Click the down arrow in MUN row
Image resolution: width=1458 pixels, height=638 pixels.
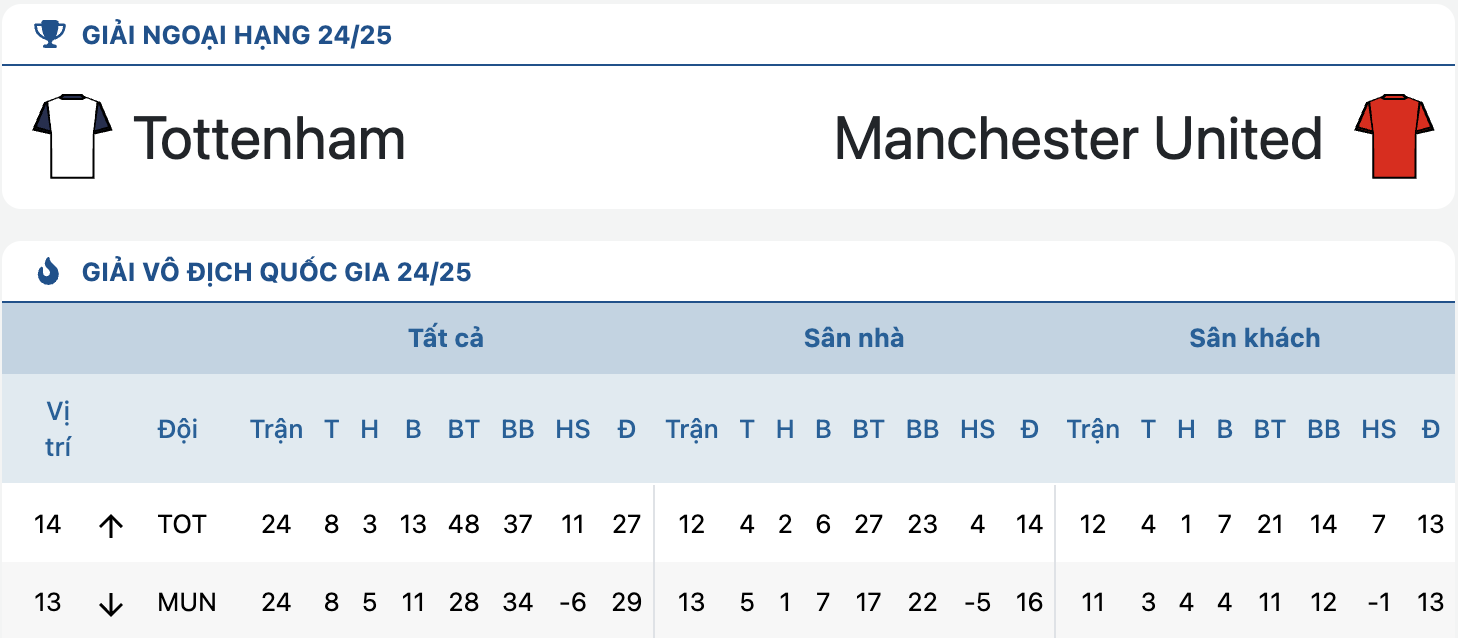point(110,604)
